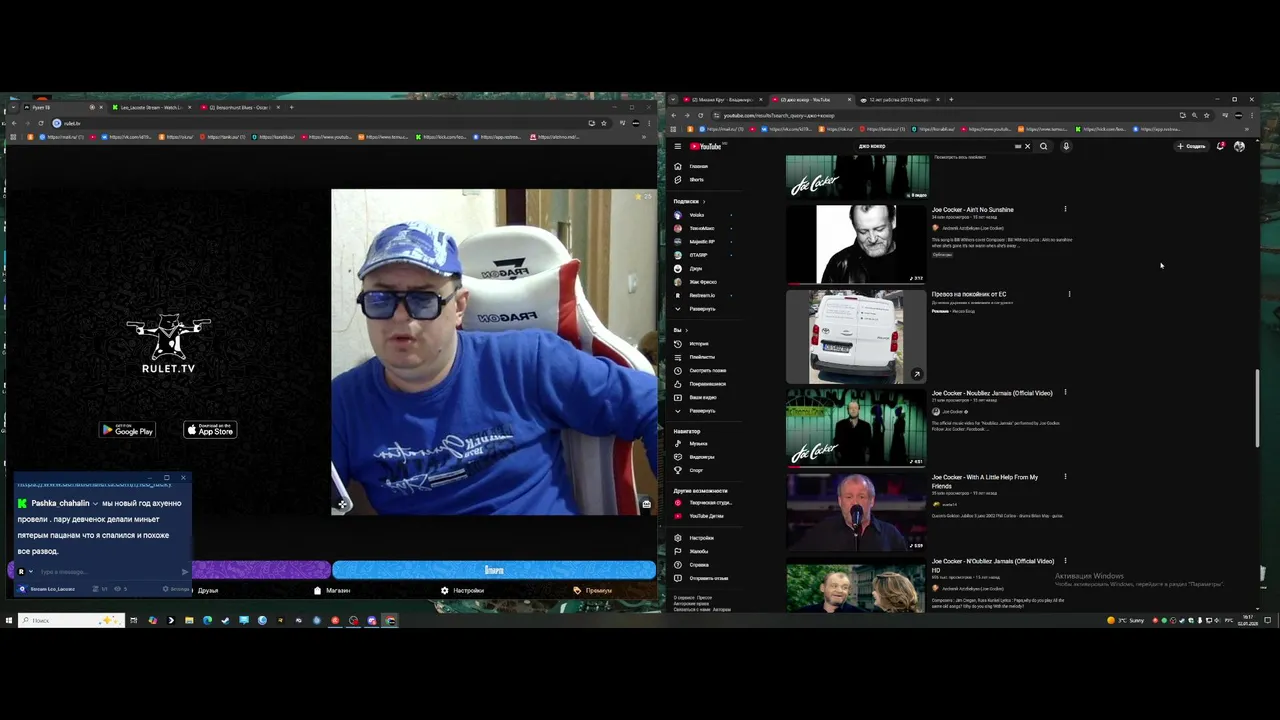This screenshot has height=720, width=1280.
Task: Open a new tab in the YouTube browser window
Action: (x=951, y=100)
